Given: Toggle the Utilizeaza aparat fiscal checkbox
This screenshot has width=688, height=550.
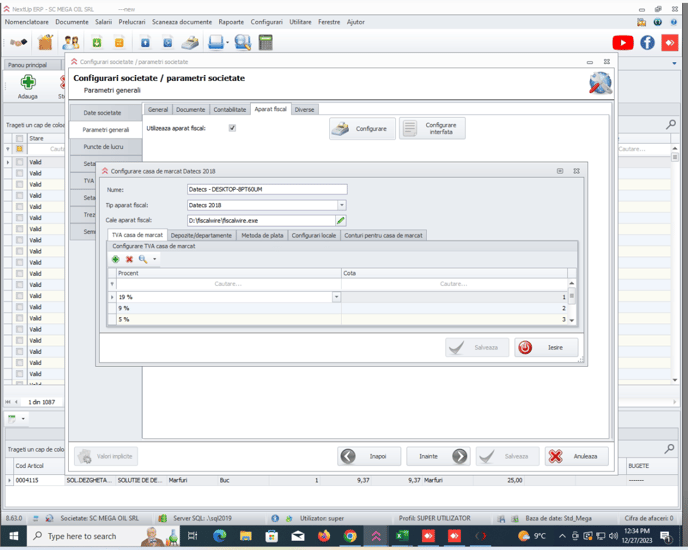Looking at the screenshot, I should pos(232,128).
